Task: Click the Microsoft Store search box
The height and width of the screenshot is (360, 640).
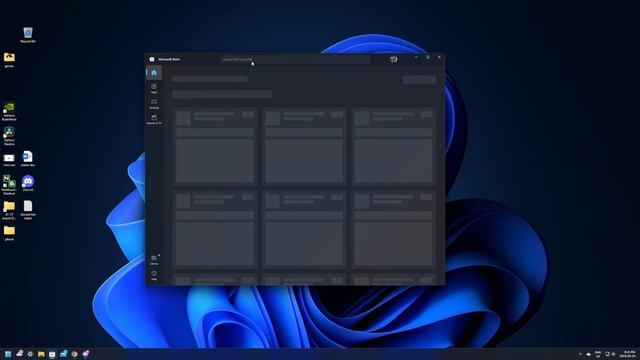Action: [x=295, y=59]
